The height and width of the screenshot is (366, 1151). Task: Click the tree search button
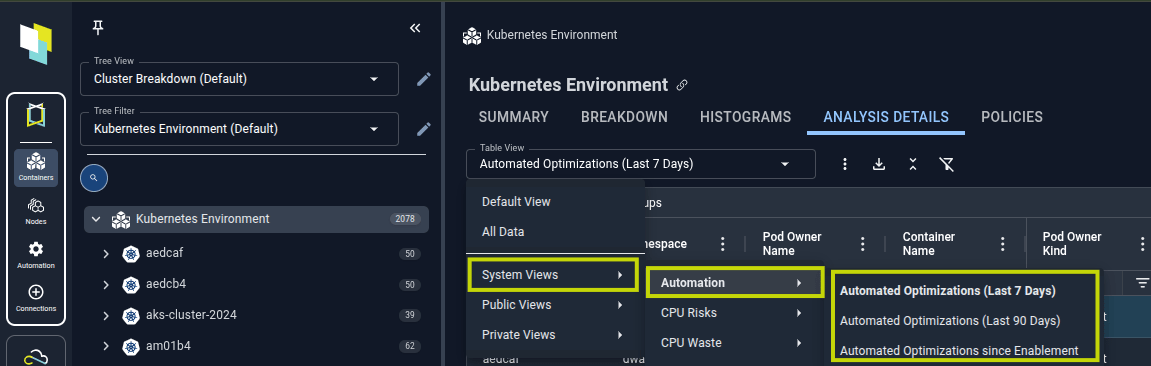[94, 177]
